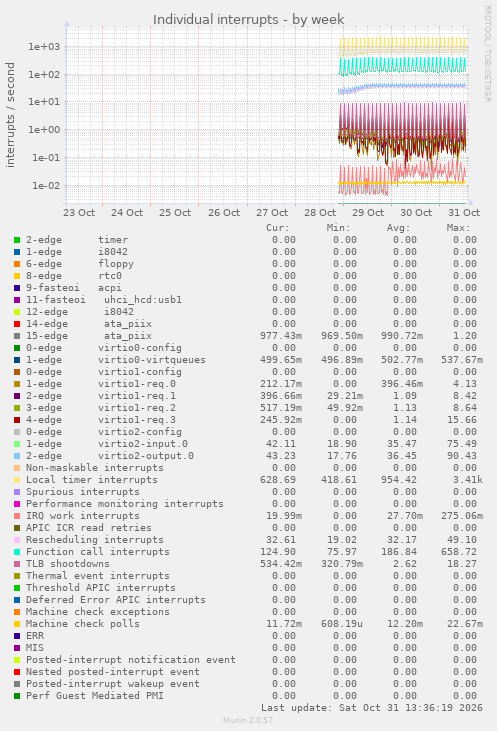This screenshot has height=731, width=497.
Task: Click the green swatch beside 2-edge timer
Action: click(17, 240)
